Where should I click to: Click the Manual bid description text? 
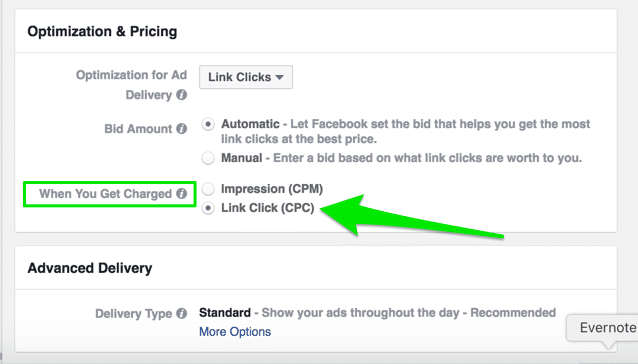point(427,158)
